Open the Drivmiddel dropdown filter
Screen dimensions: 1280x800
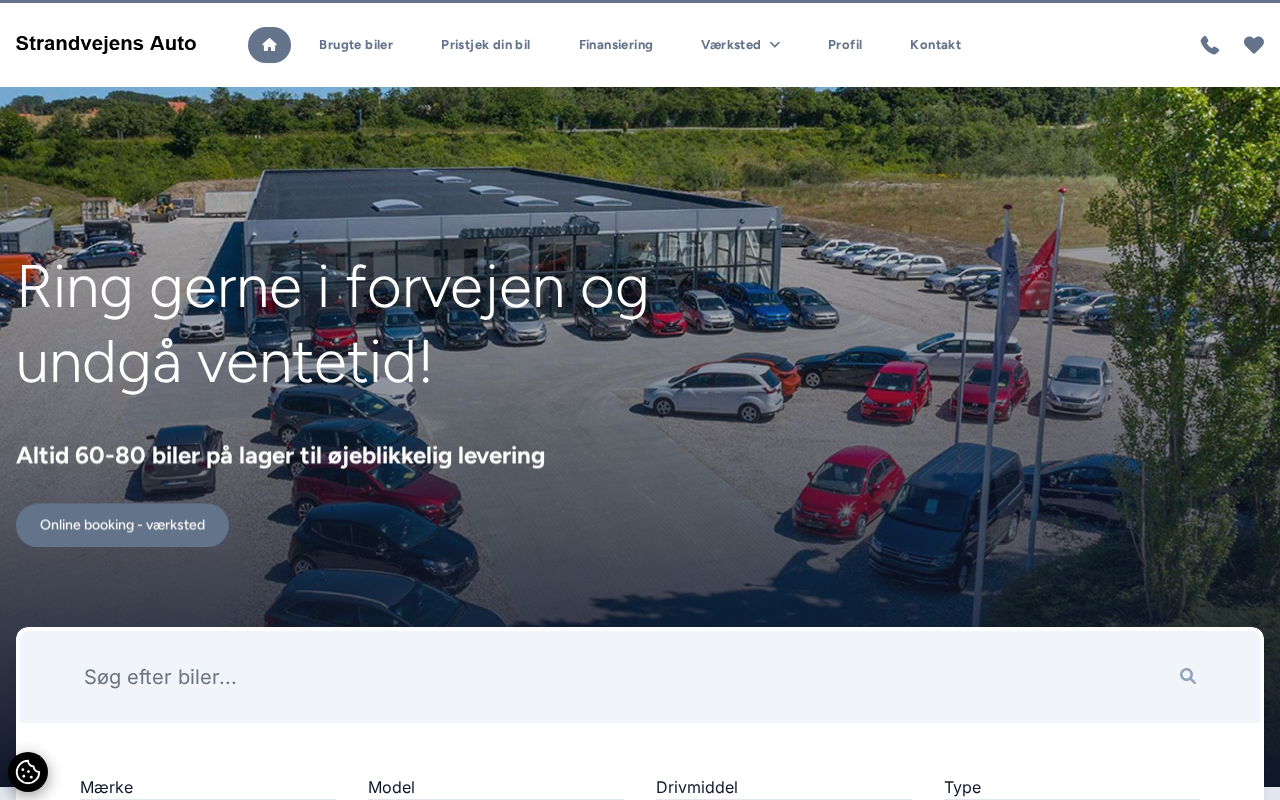point(784,788)
